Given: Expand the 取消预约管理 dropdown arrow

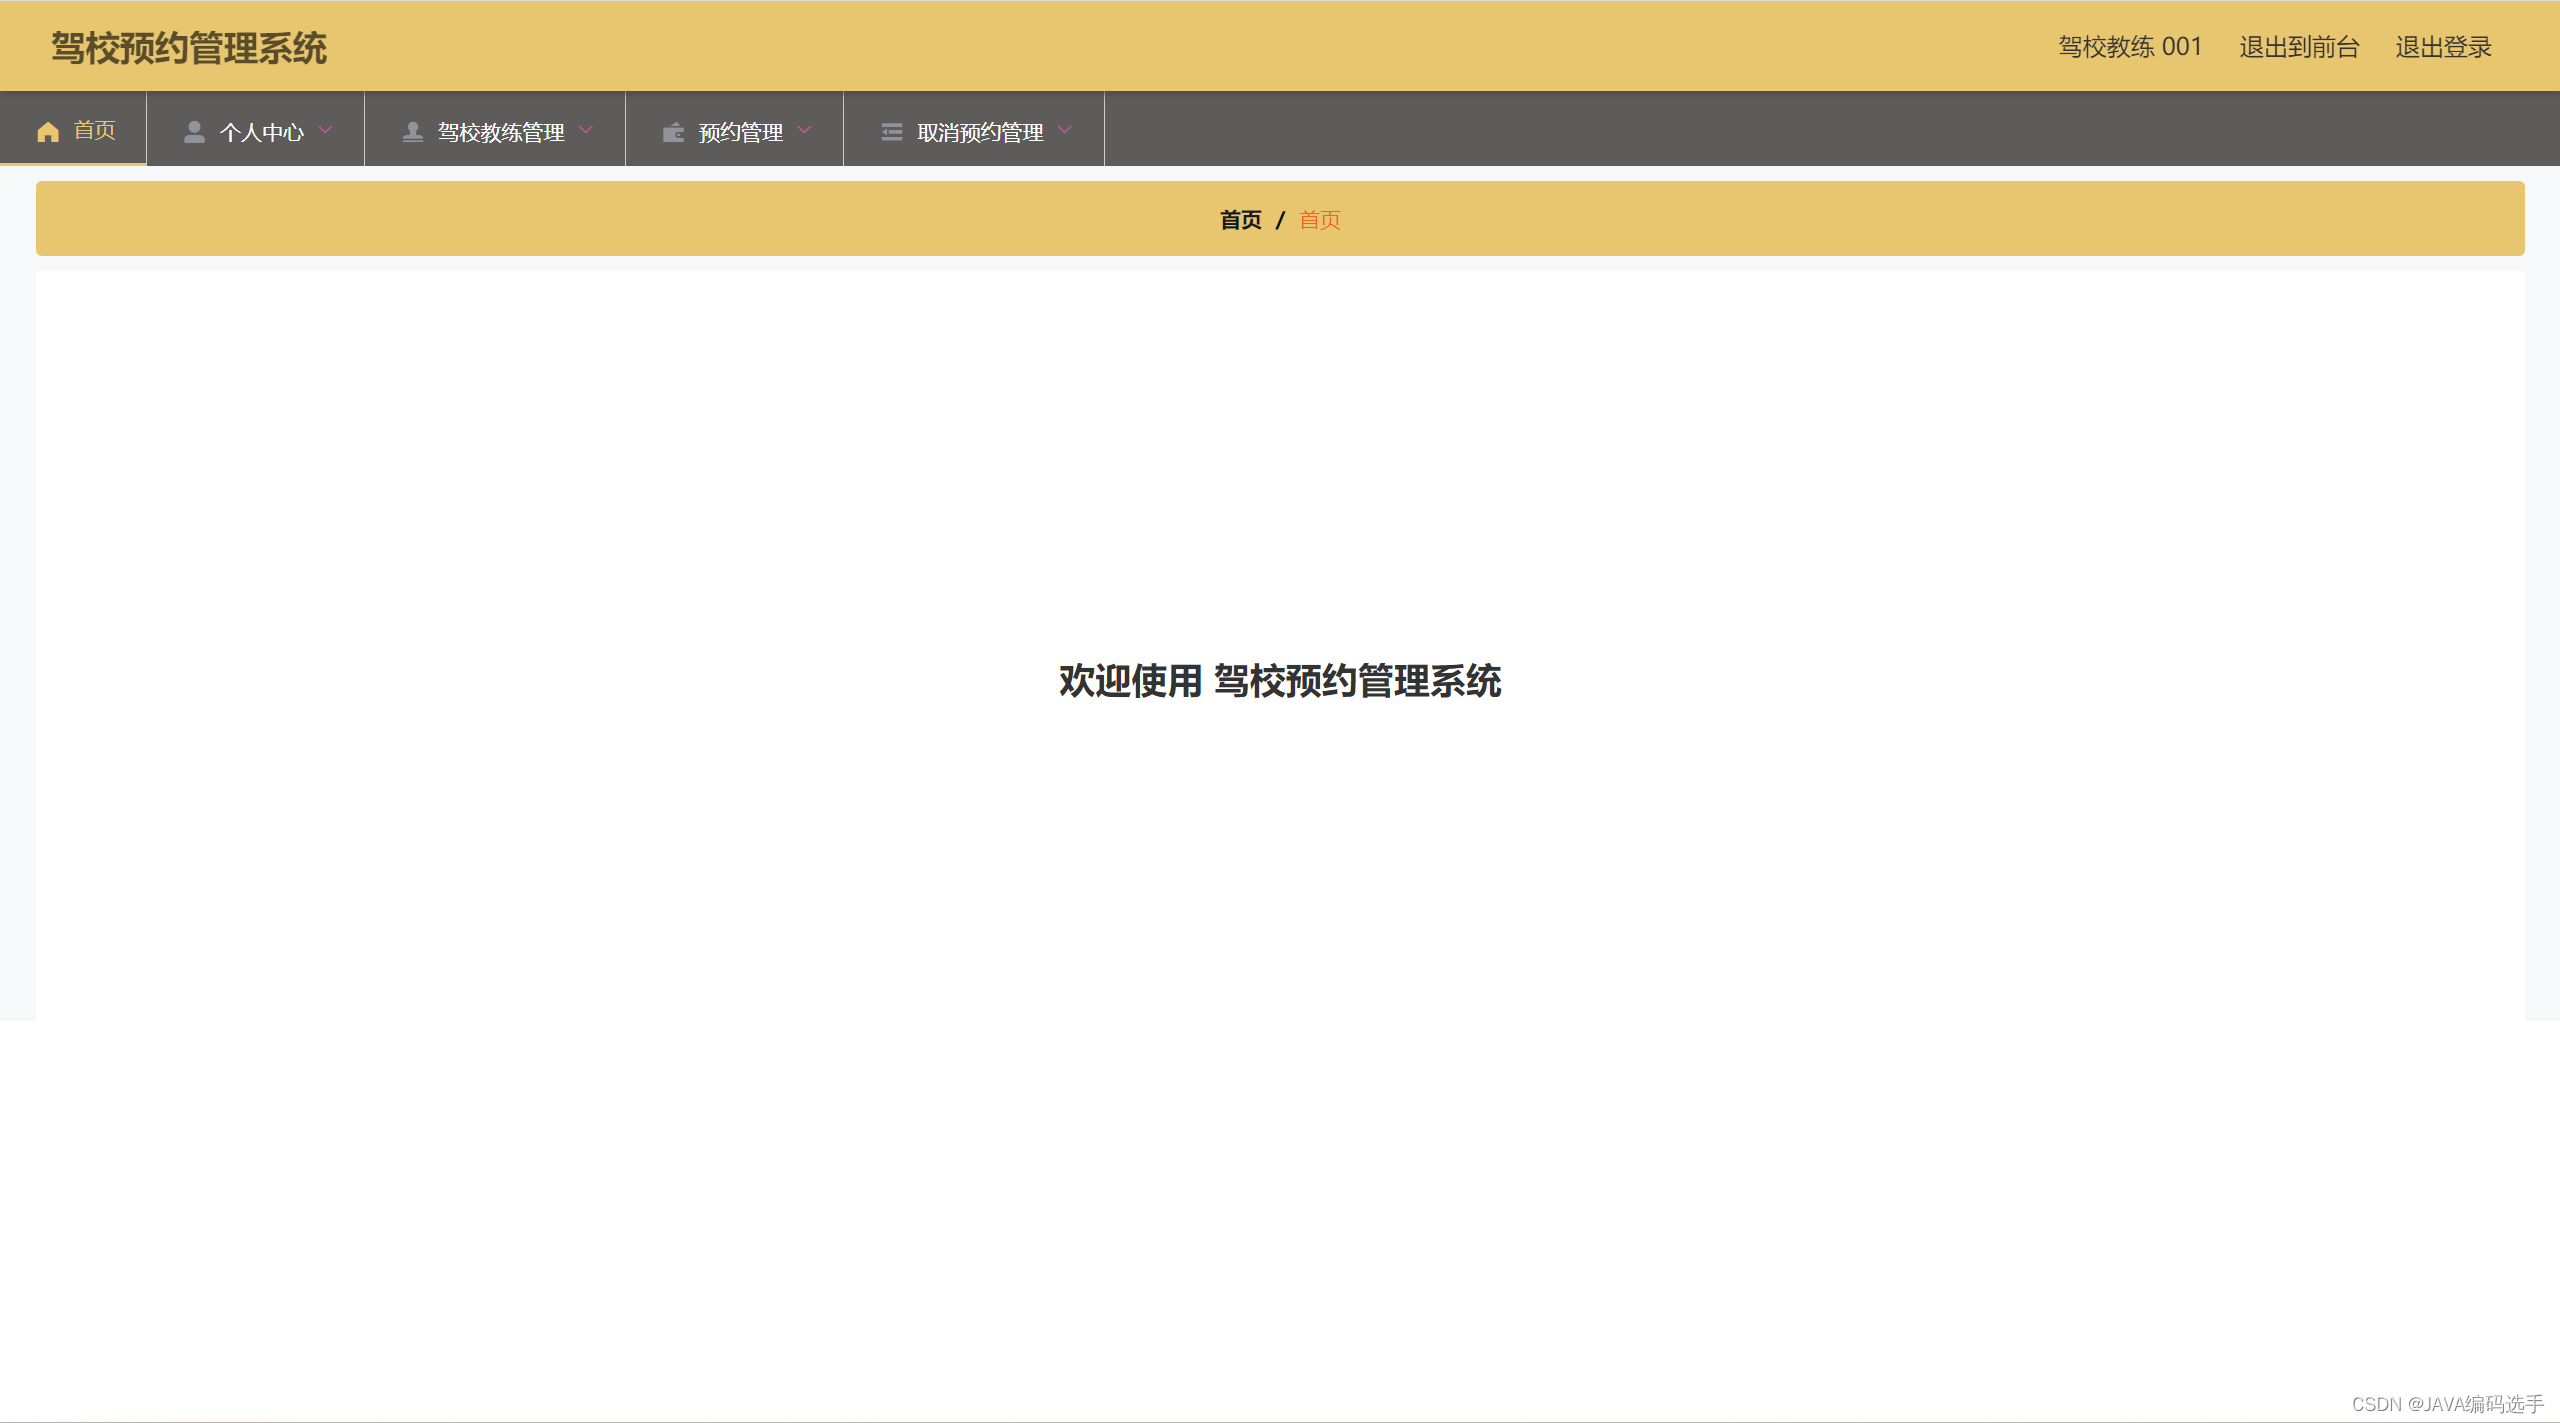Looking at the screenshot, I should (x=1066, y=130).
